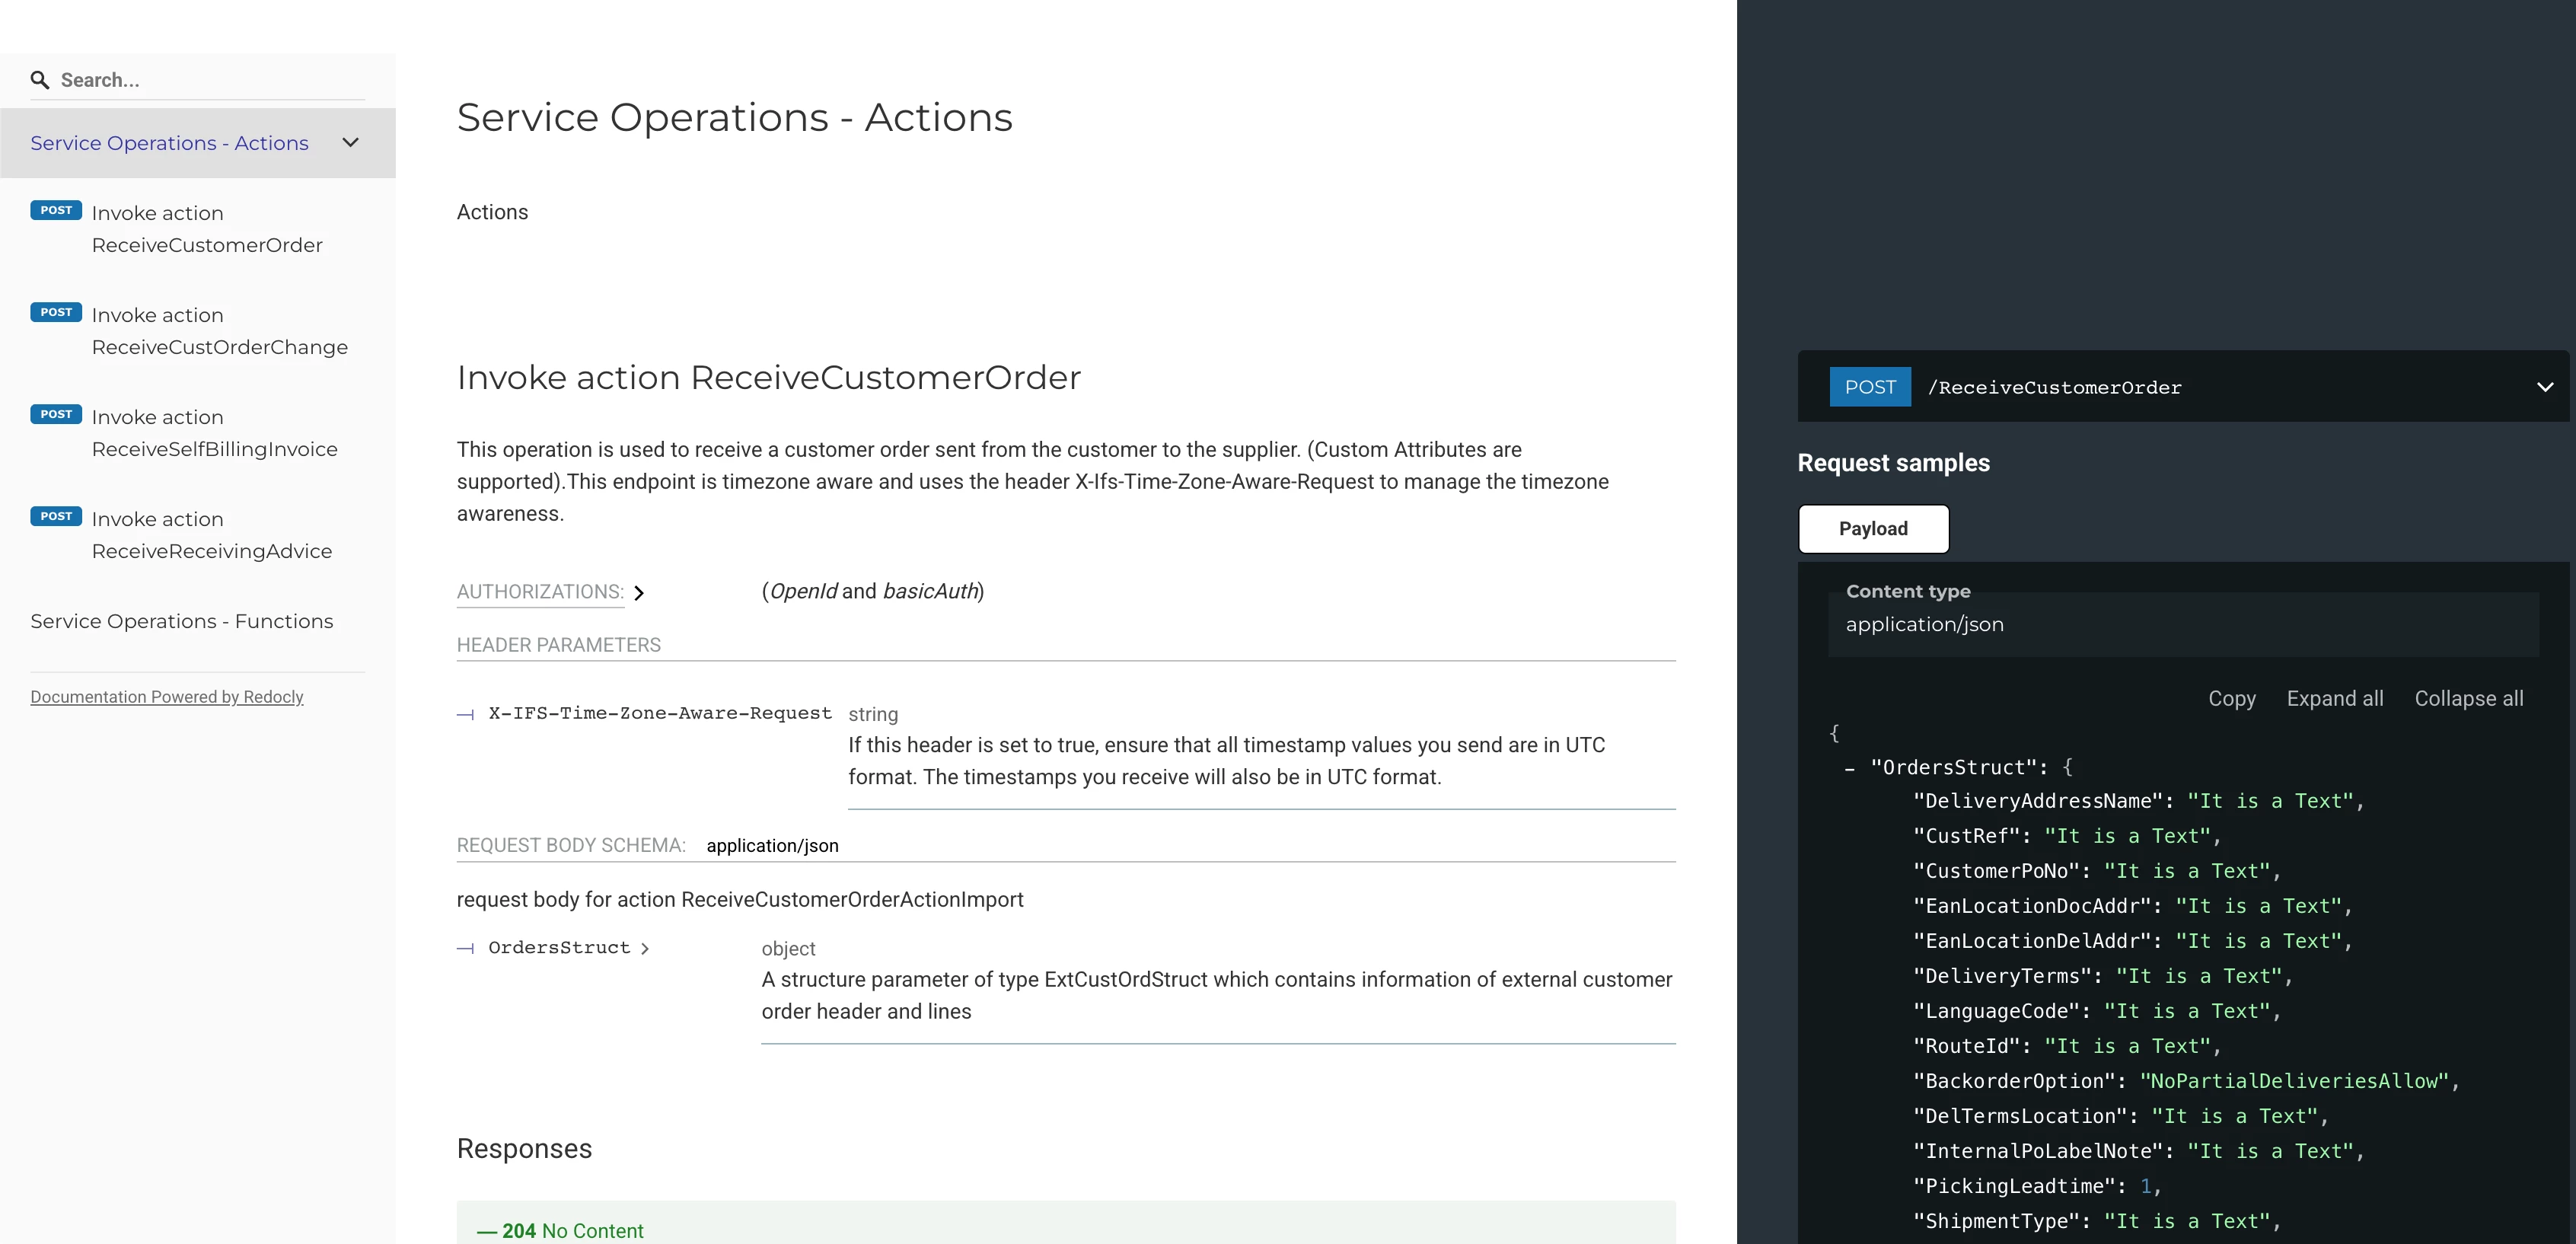
Task: Click blue POST label beside /ReceiveCustomerOrder
Action: coord(1869,388)
